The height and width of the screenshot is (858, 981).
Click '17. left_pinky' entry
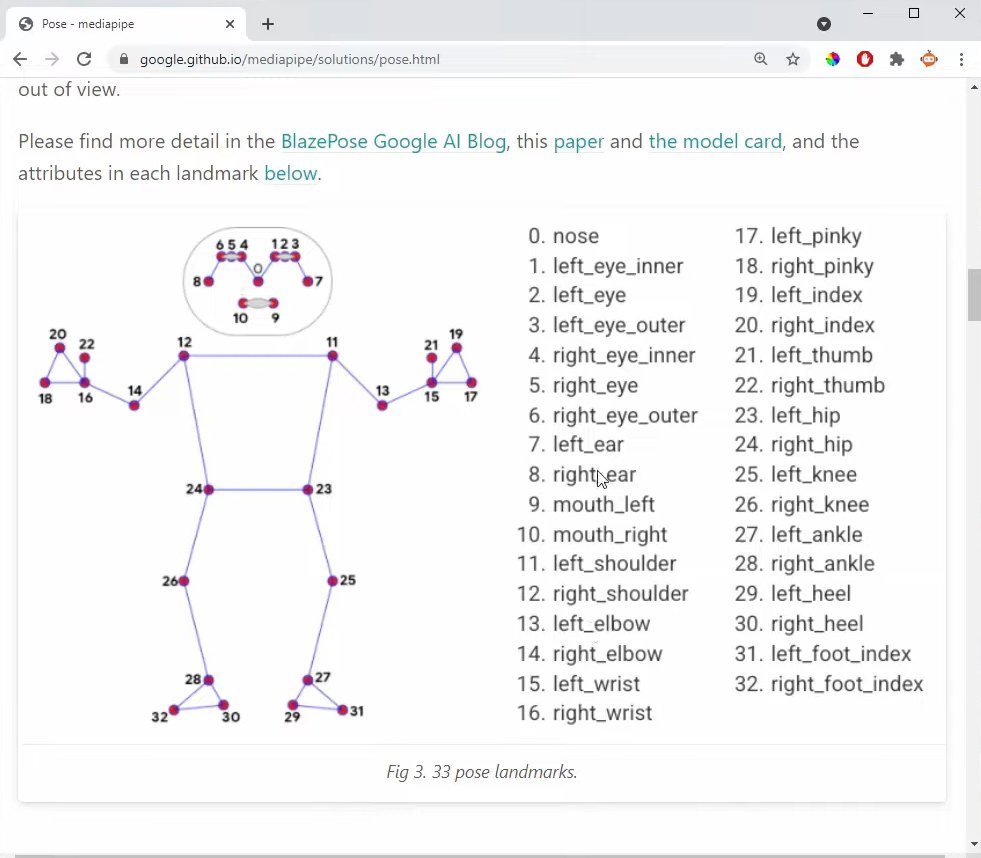point(798,236)
